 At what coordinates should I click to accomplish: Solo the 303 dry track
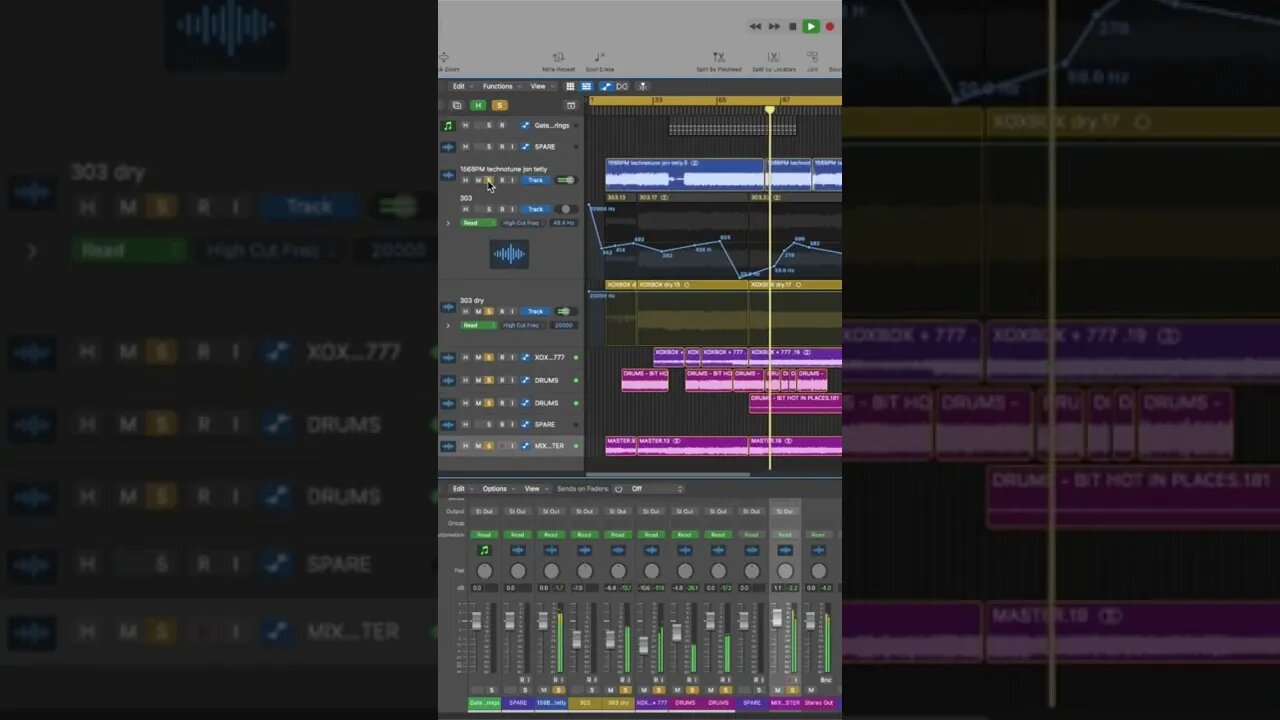point(489,311)
